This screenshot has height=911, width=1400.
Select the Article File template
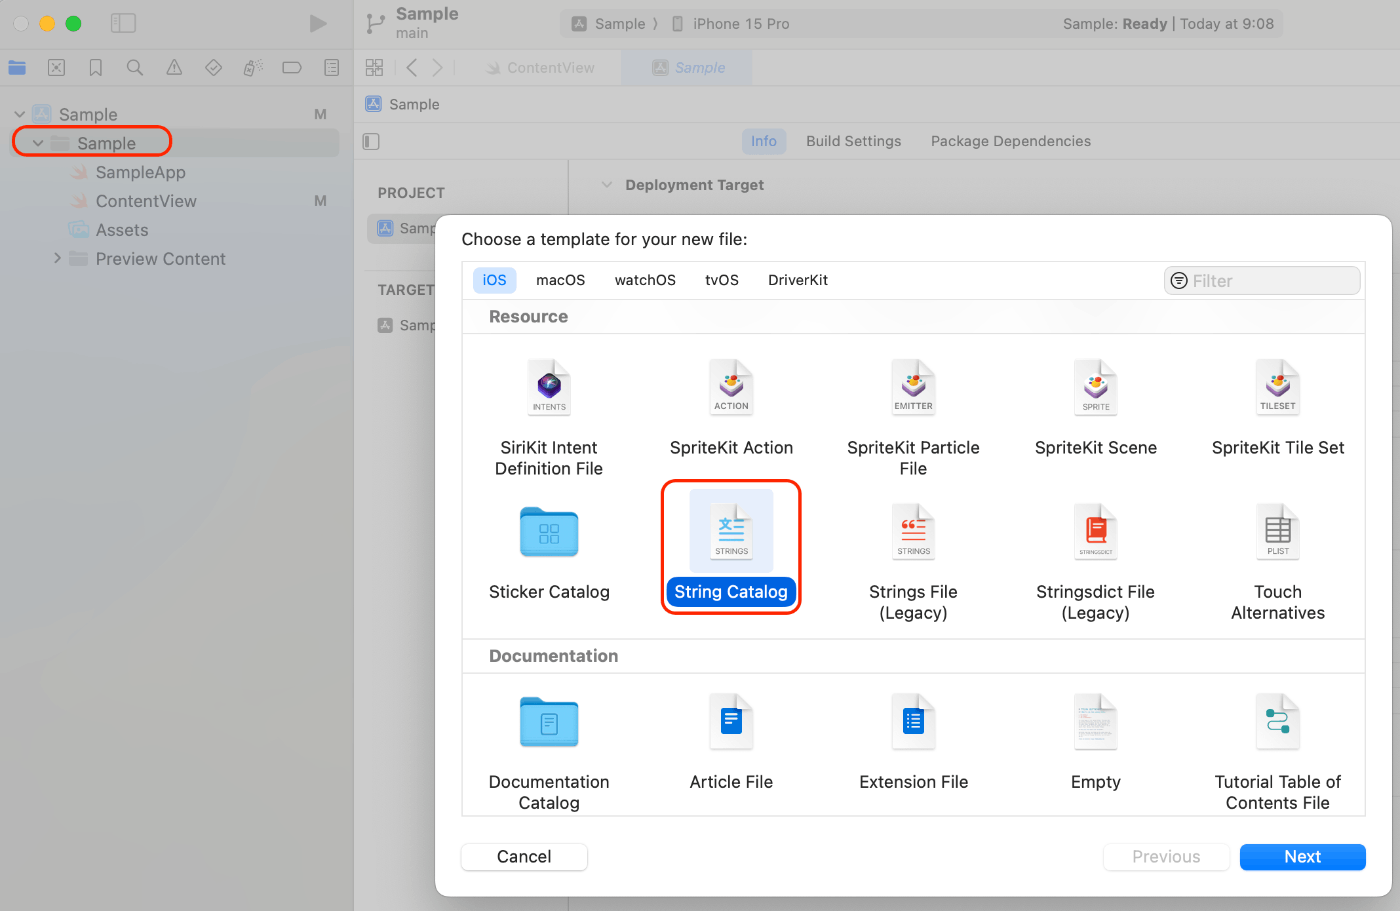(x=731, y=742)
